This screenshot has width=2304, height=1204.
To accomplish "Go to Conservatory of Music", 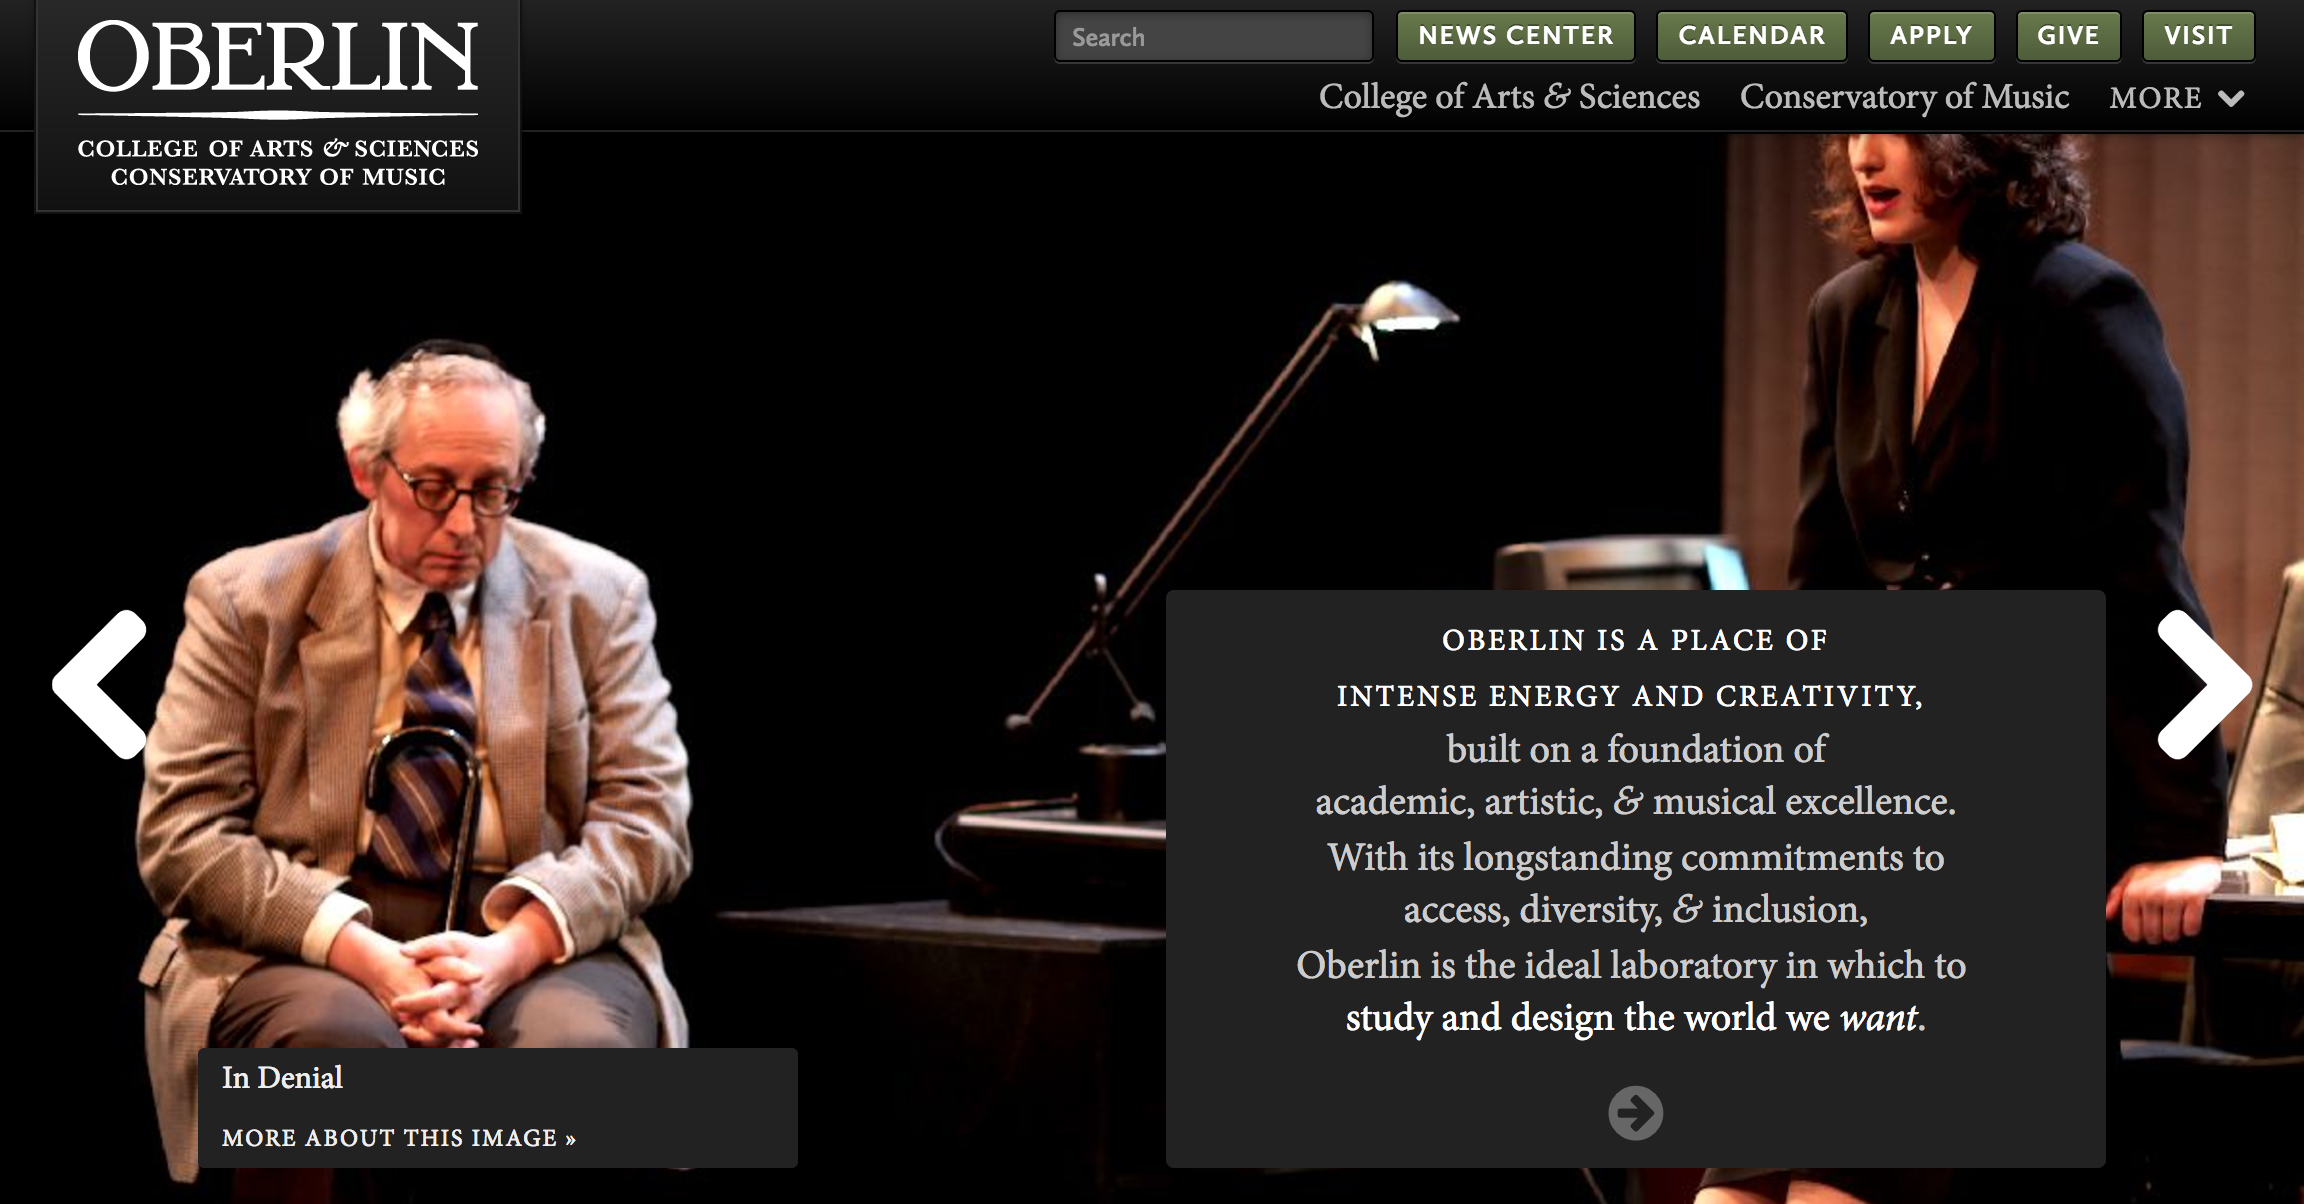I will [1904, 97].
